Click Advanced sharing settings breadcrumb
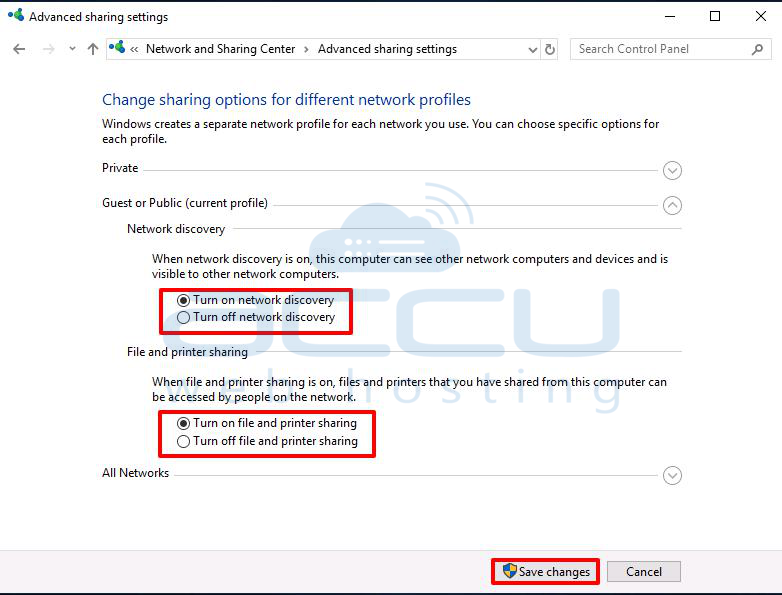Screen dimensions: 782x595 388,49
